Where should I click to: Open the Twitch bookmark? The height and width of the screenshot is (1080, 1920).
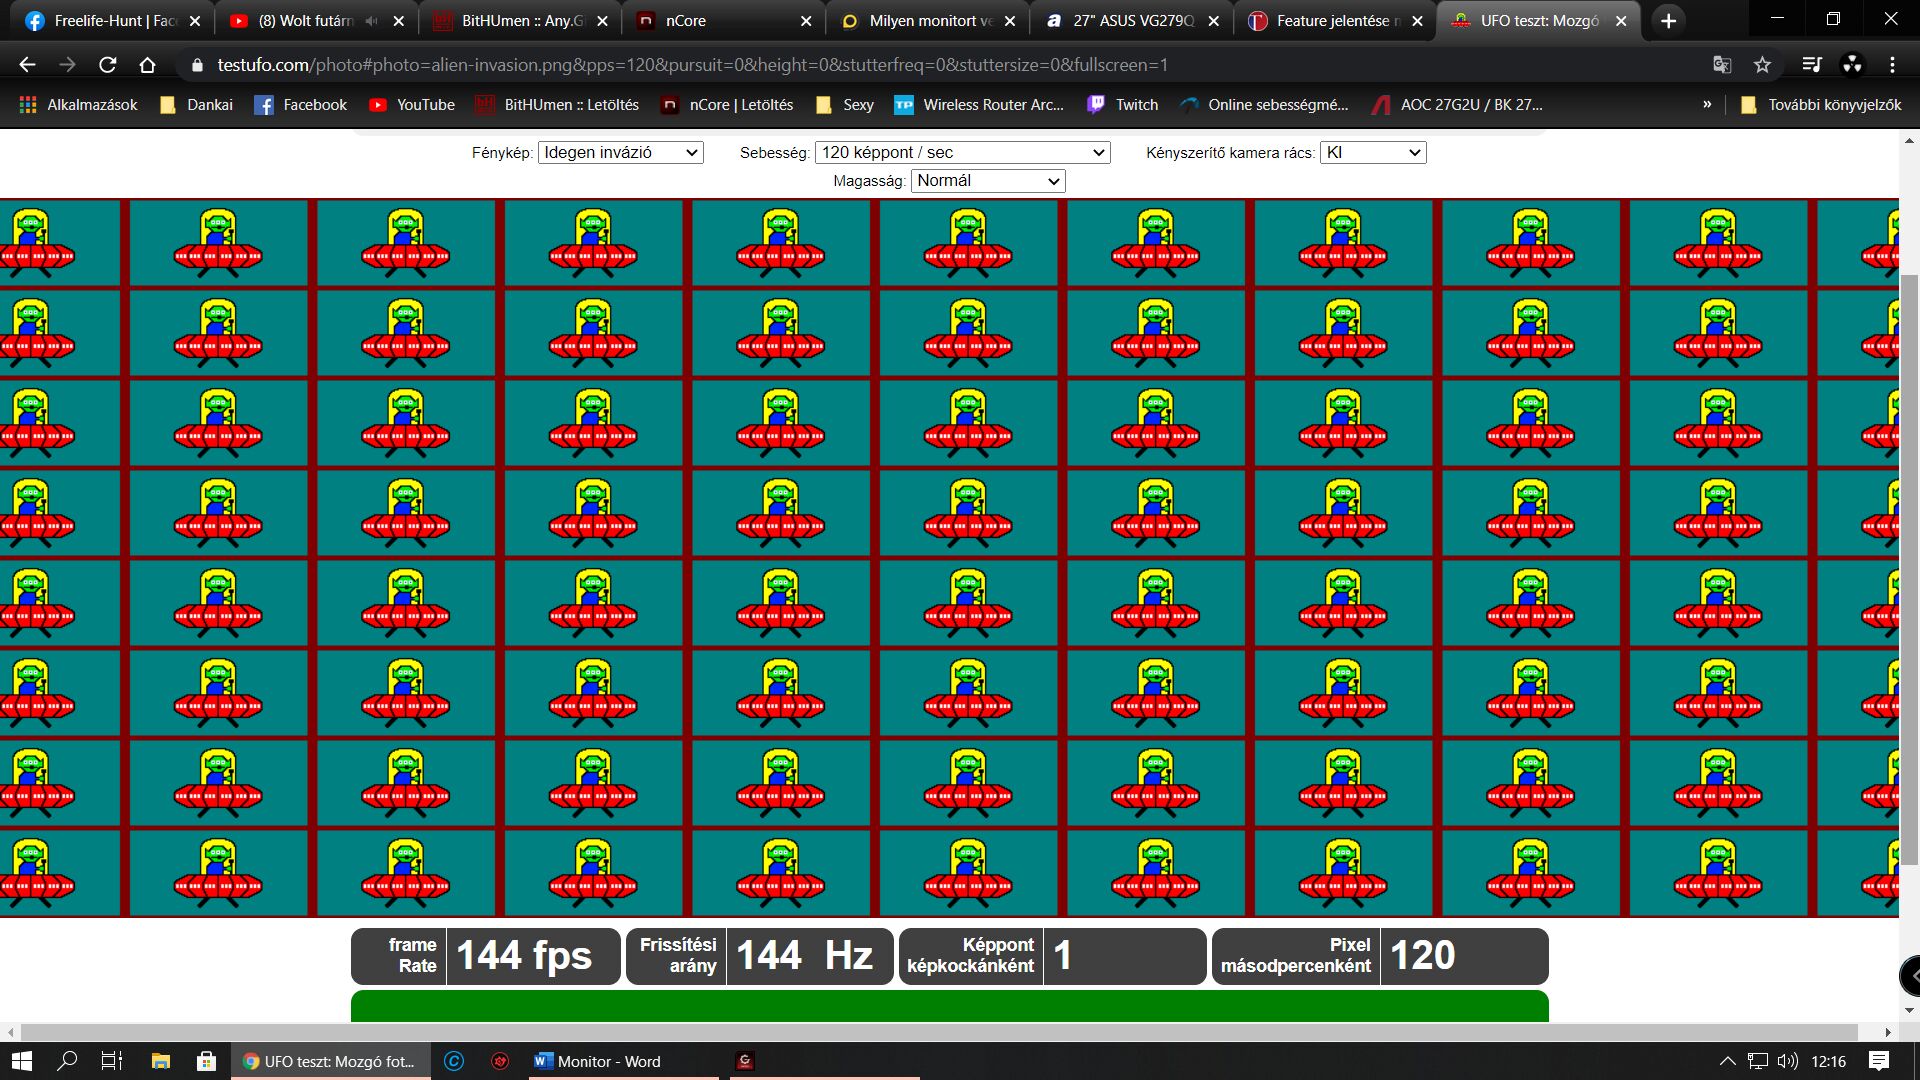[1123, 105]
